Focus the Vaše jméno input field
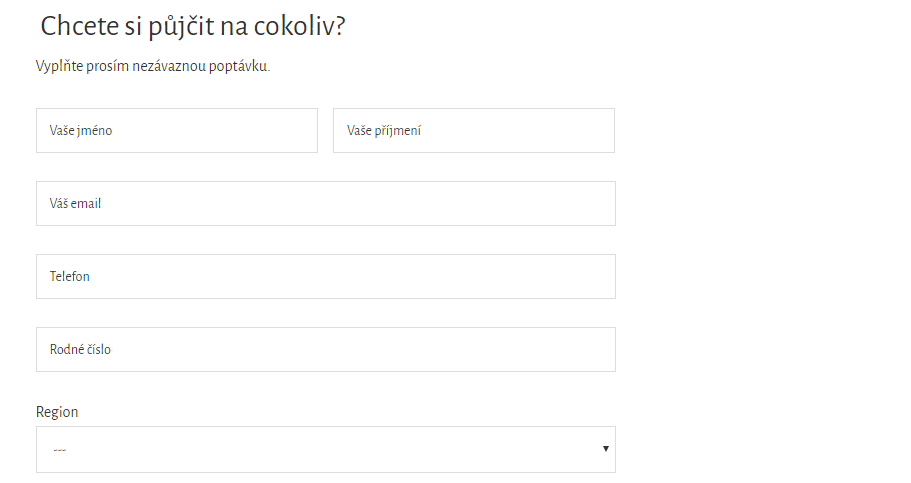Viewport: 911px width, 483px height. click(x=177, y=131)
